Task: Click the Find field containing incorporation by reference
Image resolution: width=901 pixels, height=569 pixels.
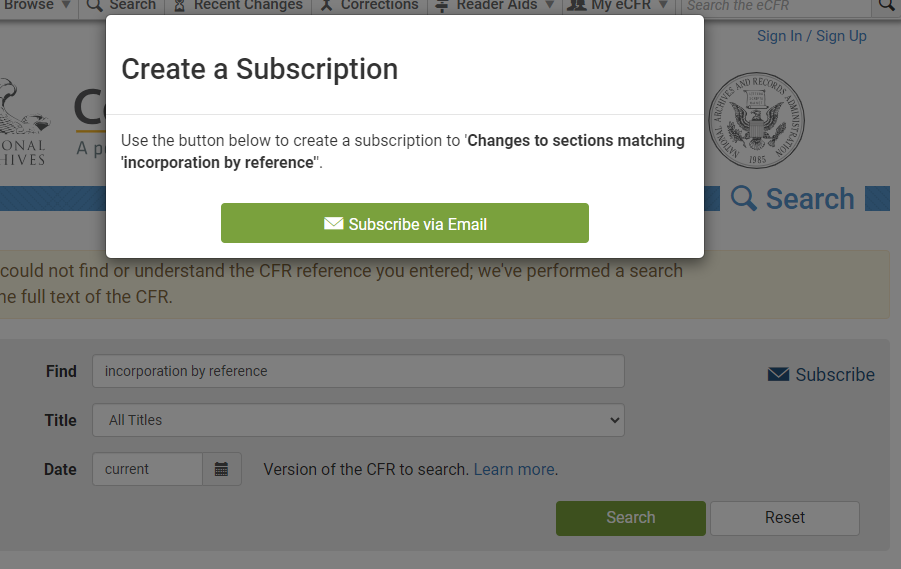Action: pos(358,371)
